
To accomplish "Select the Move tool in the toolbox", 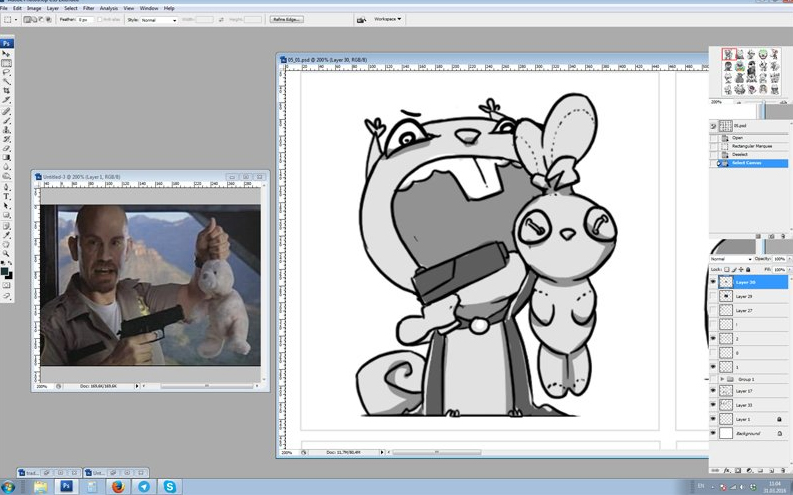I will pyautogui.click(x=7, y=54).
